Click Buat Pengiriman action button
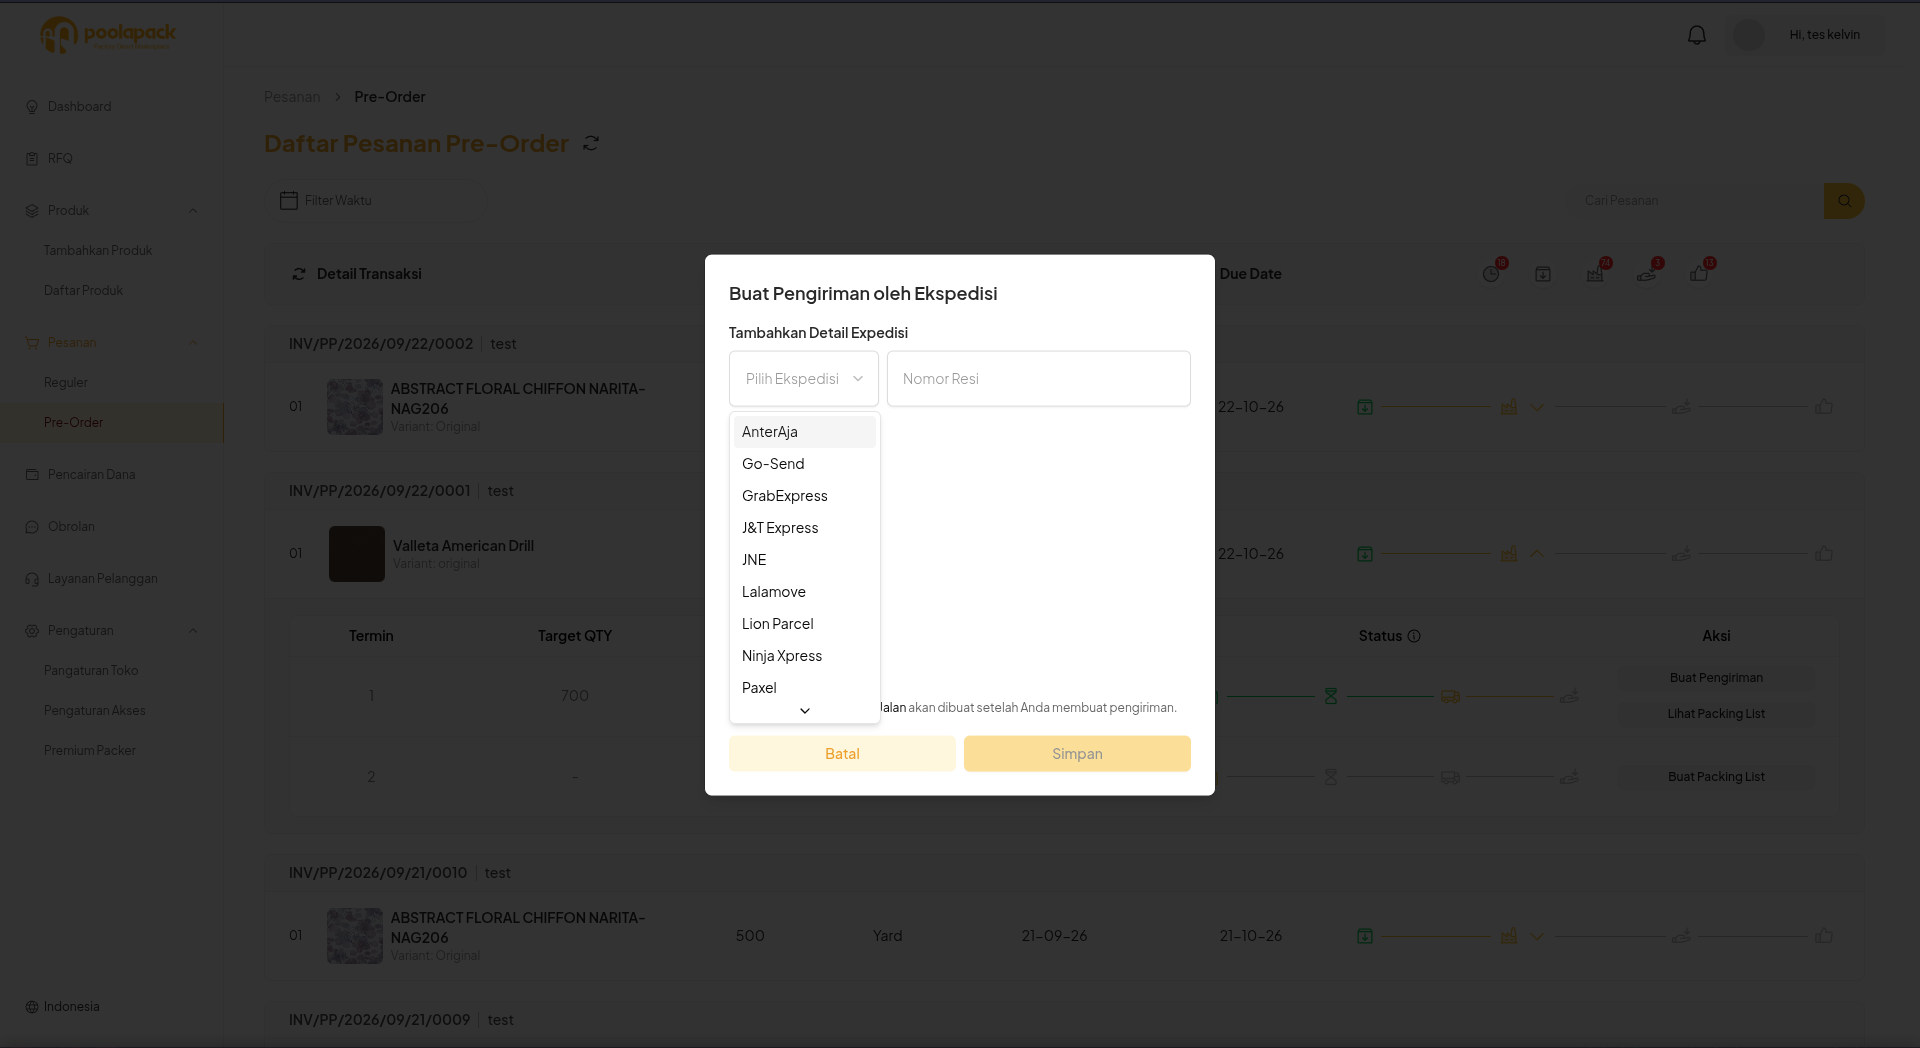This screenshot has width=1920, height=1048. pyautogui.click(x=1716, y=678)
